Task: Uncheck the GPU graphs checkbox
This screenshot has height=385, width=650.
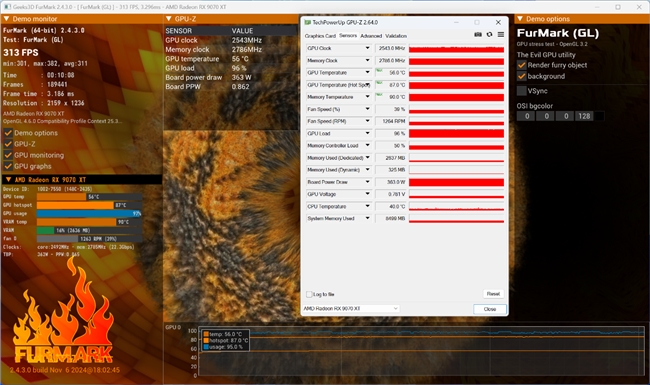Action: pos(8,166)
